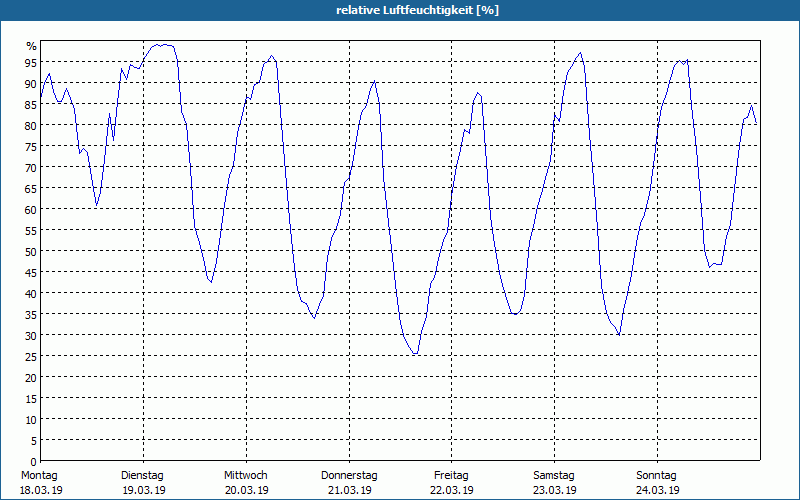Click the 'Montag' day label
800x500 pixels.
click(x=39, y=476)
